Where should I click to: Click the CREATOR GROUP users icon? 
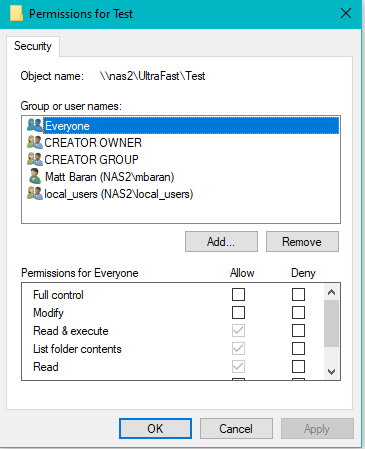pyautogui.click(x=35, y=159)
